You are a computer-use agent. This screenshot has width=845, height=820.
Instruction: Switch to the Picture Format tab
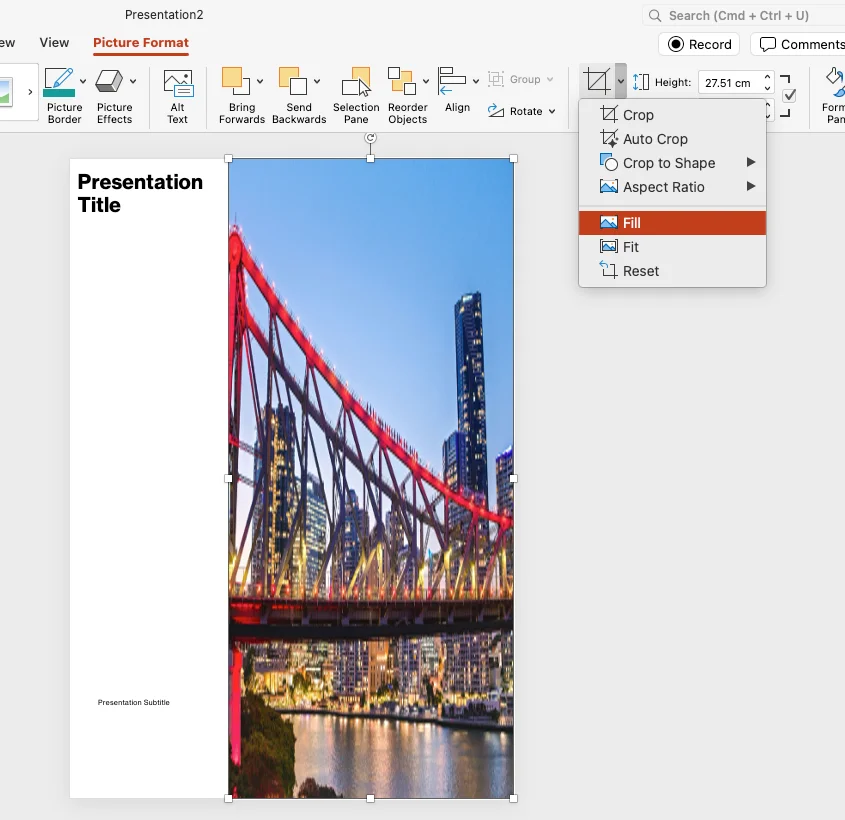[141, 43]
